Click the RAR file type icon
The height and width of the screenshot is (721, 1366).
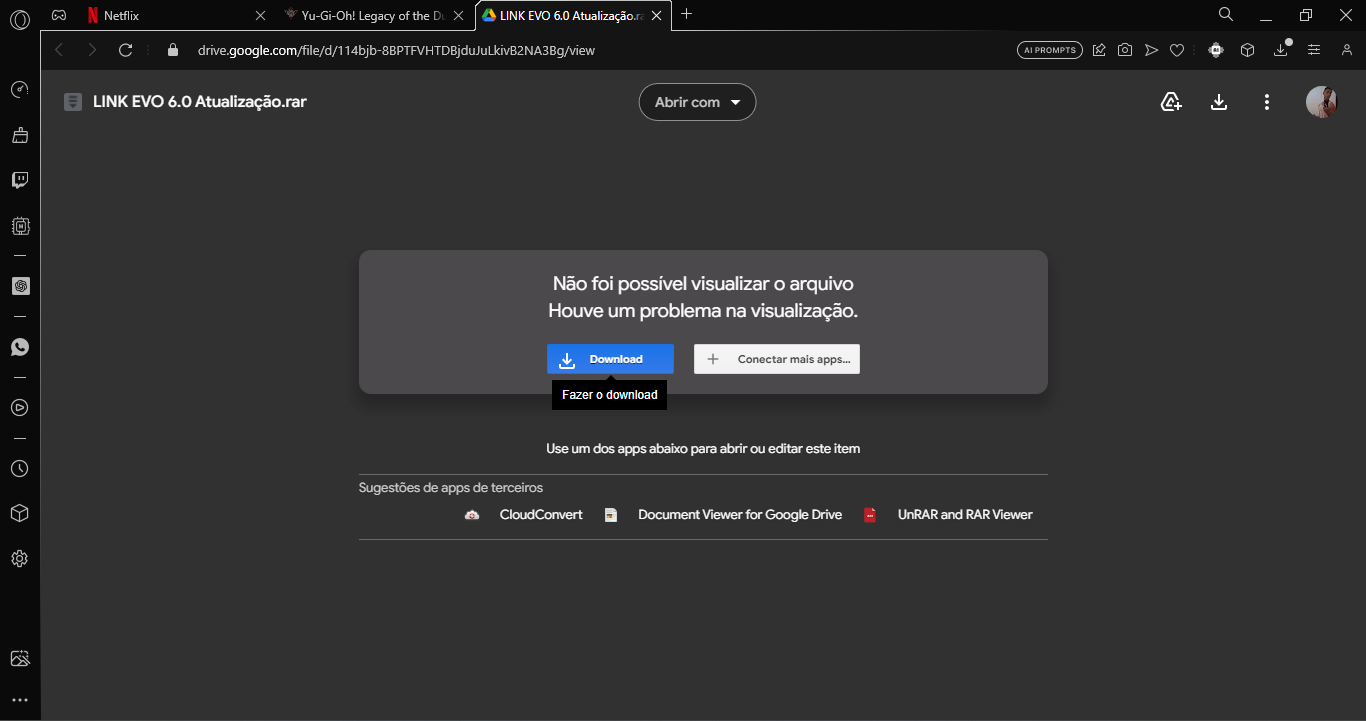72,102
